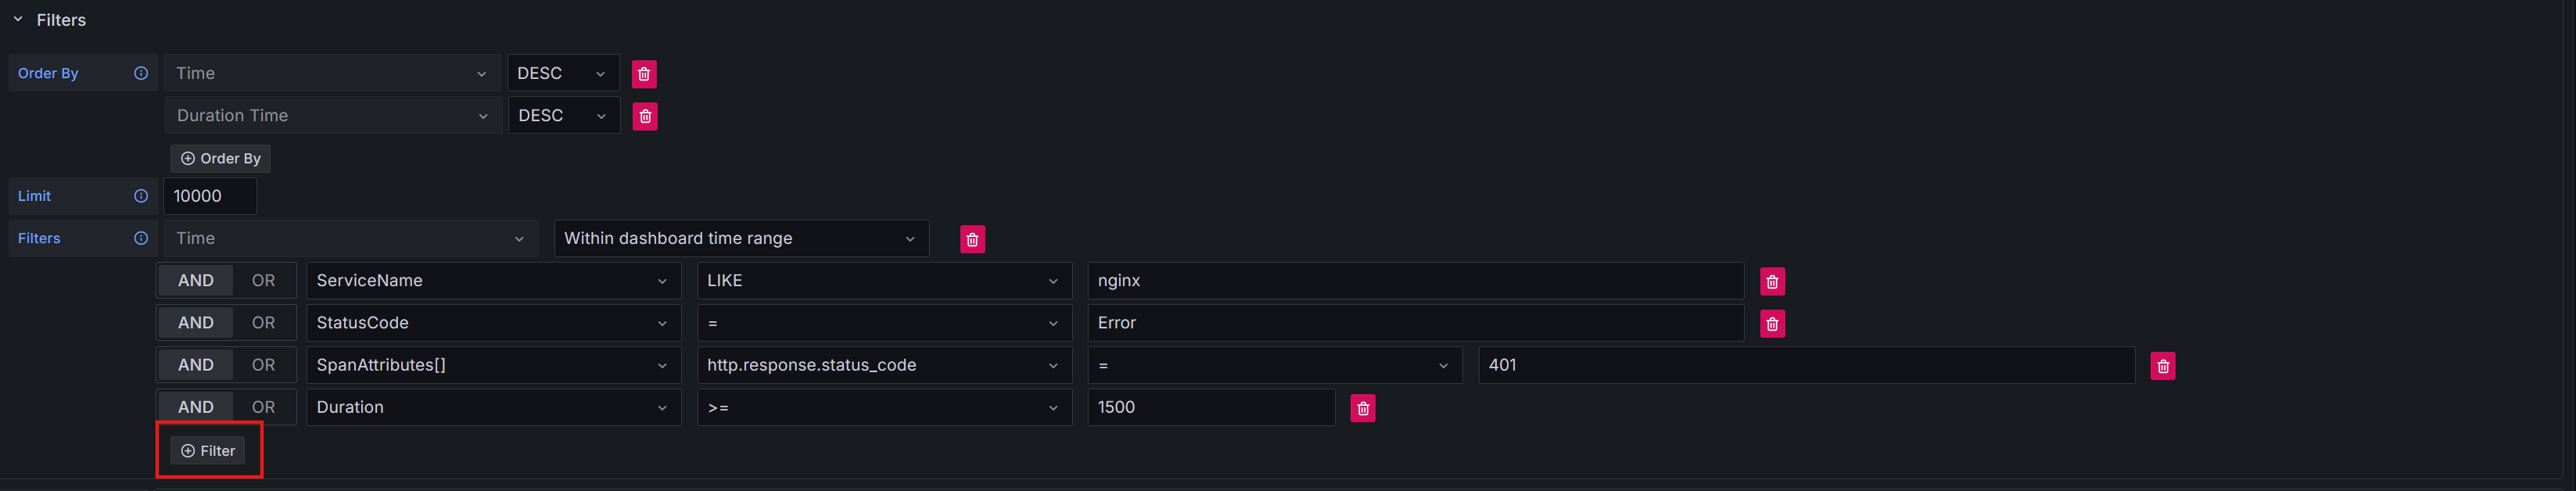Image resolution: width=2576 pixels, height=491 pixels.
Task: Click the Limit value input field
Action: point(210,196)
